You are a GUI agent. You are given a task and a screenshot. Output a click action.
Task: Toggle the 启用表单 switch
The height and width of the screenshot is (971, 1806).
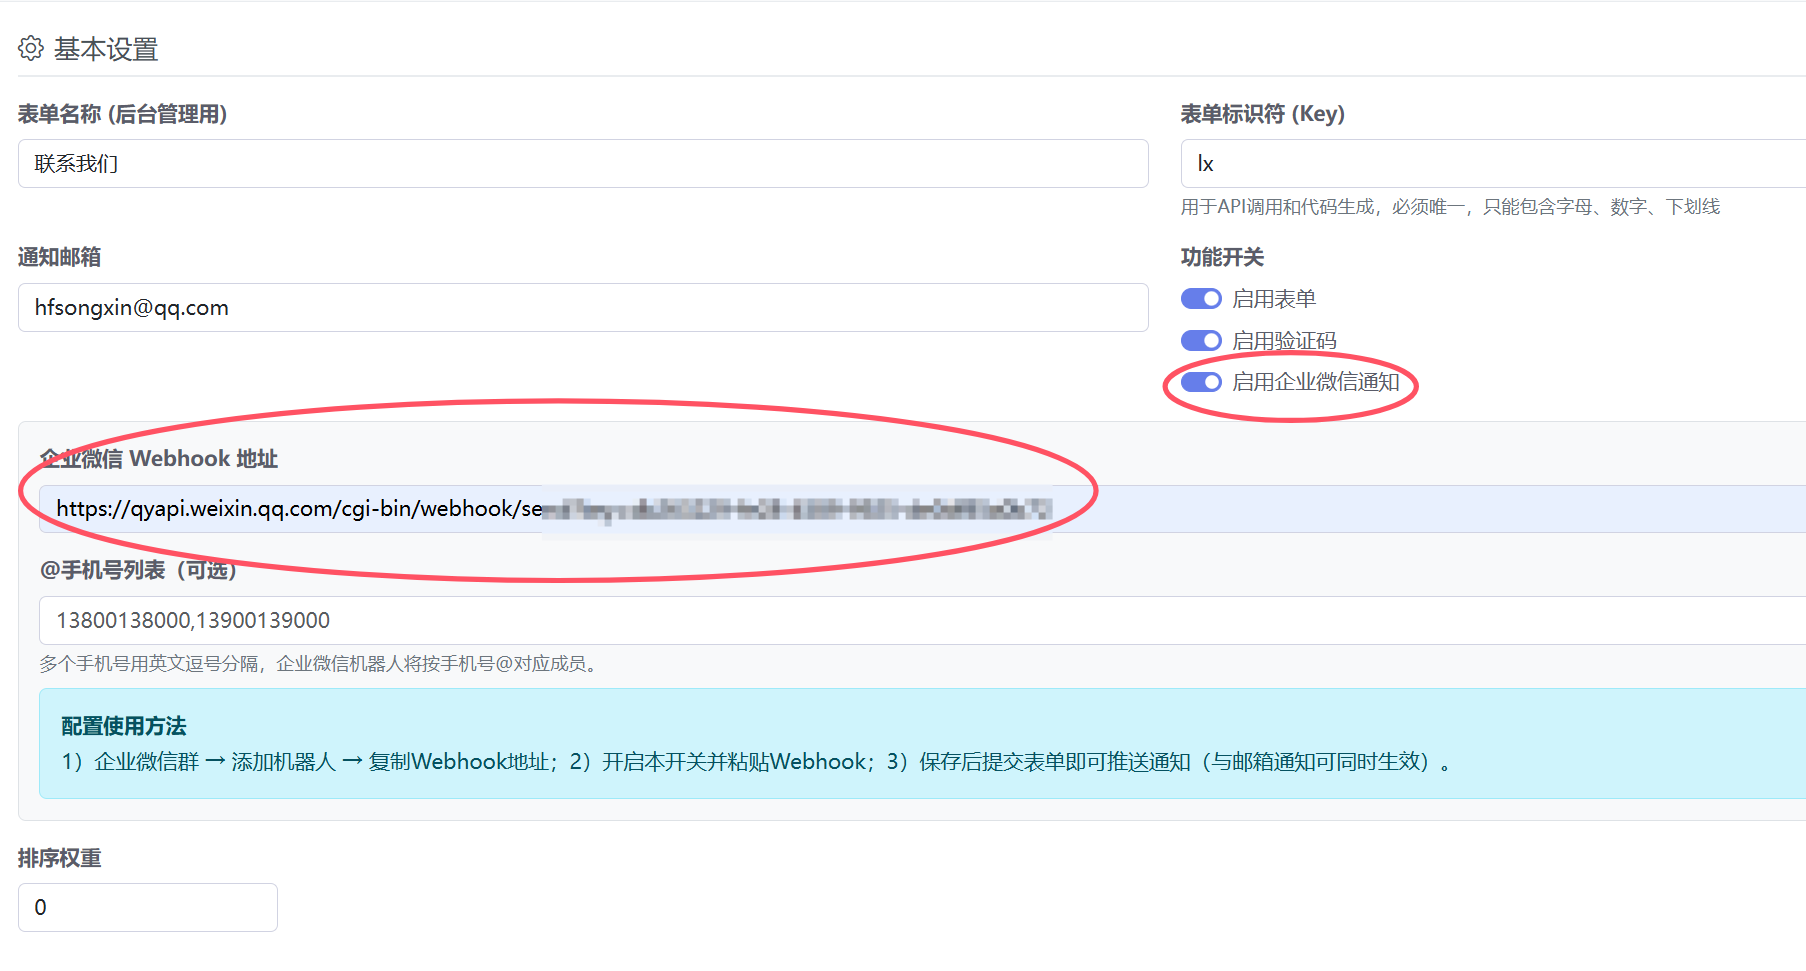tap(1201, 299)
